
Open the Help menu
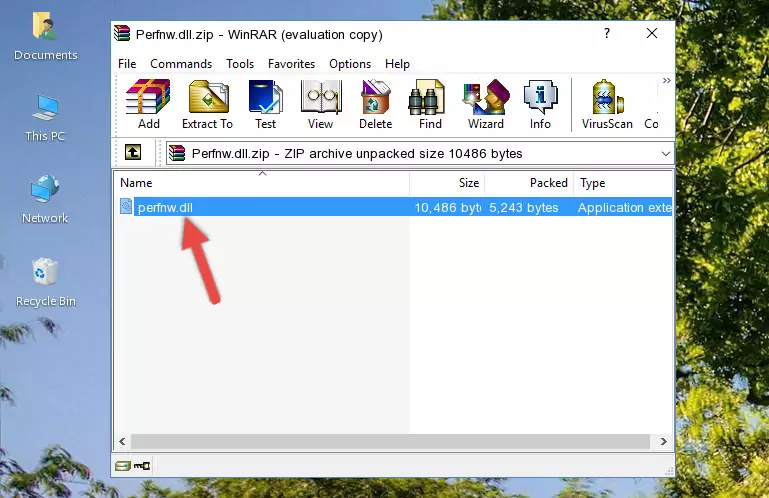[x=397, y=64]
